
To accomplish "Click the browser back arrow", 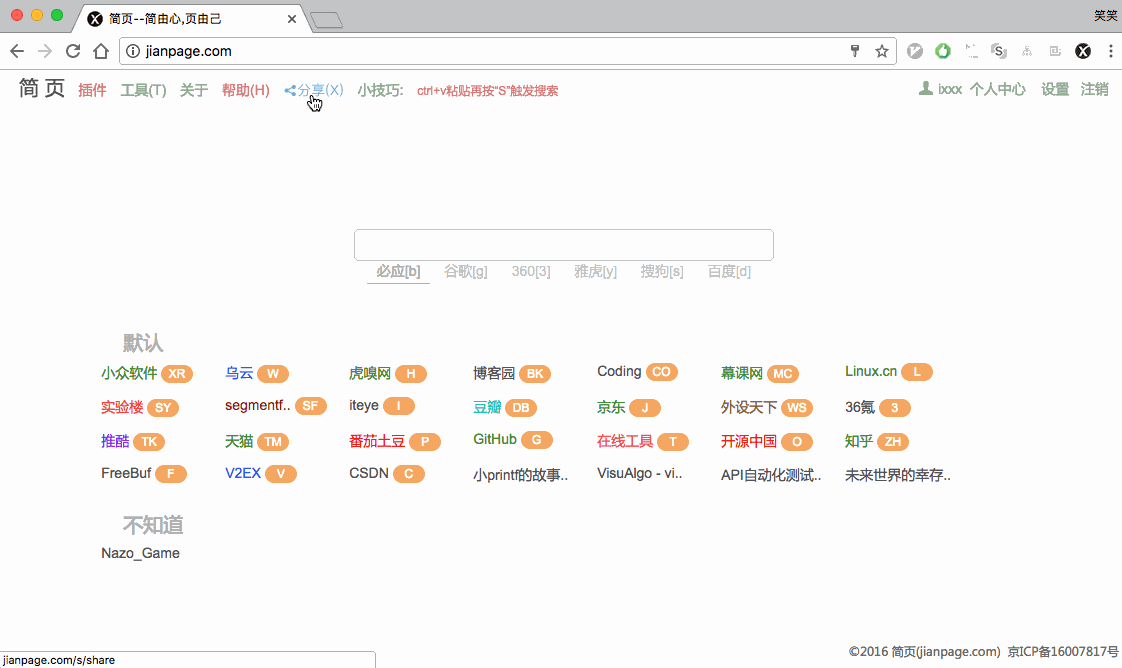I will (x=17, y=51).
